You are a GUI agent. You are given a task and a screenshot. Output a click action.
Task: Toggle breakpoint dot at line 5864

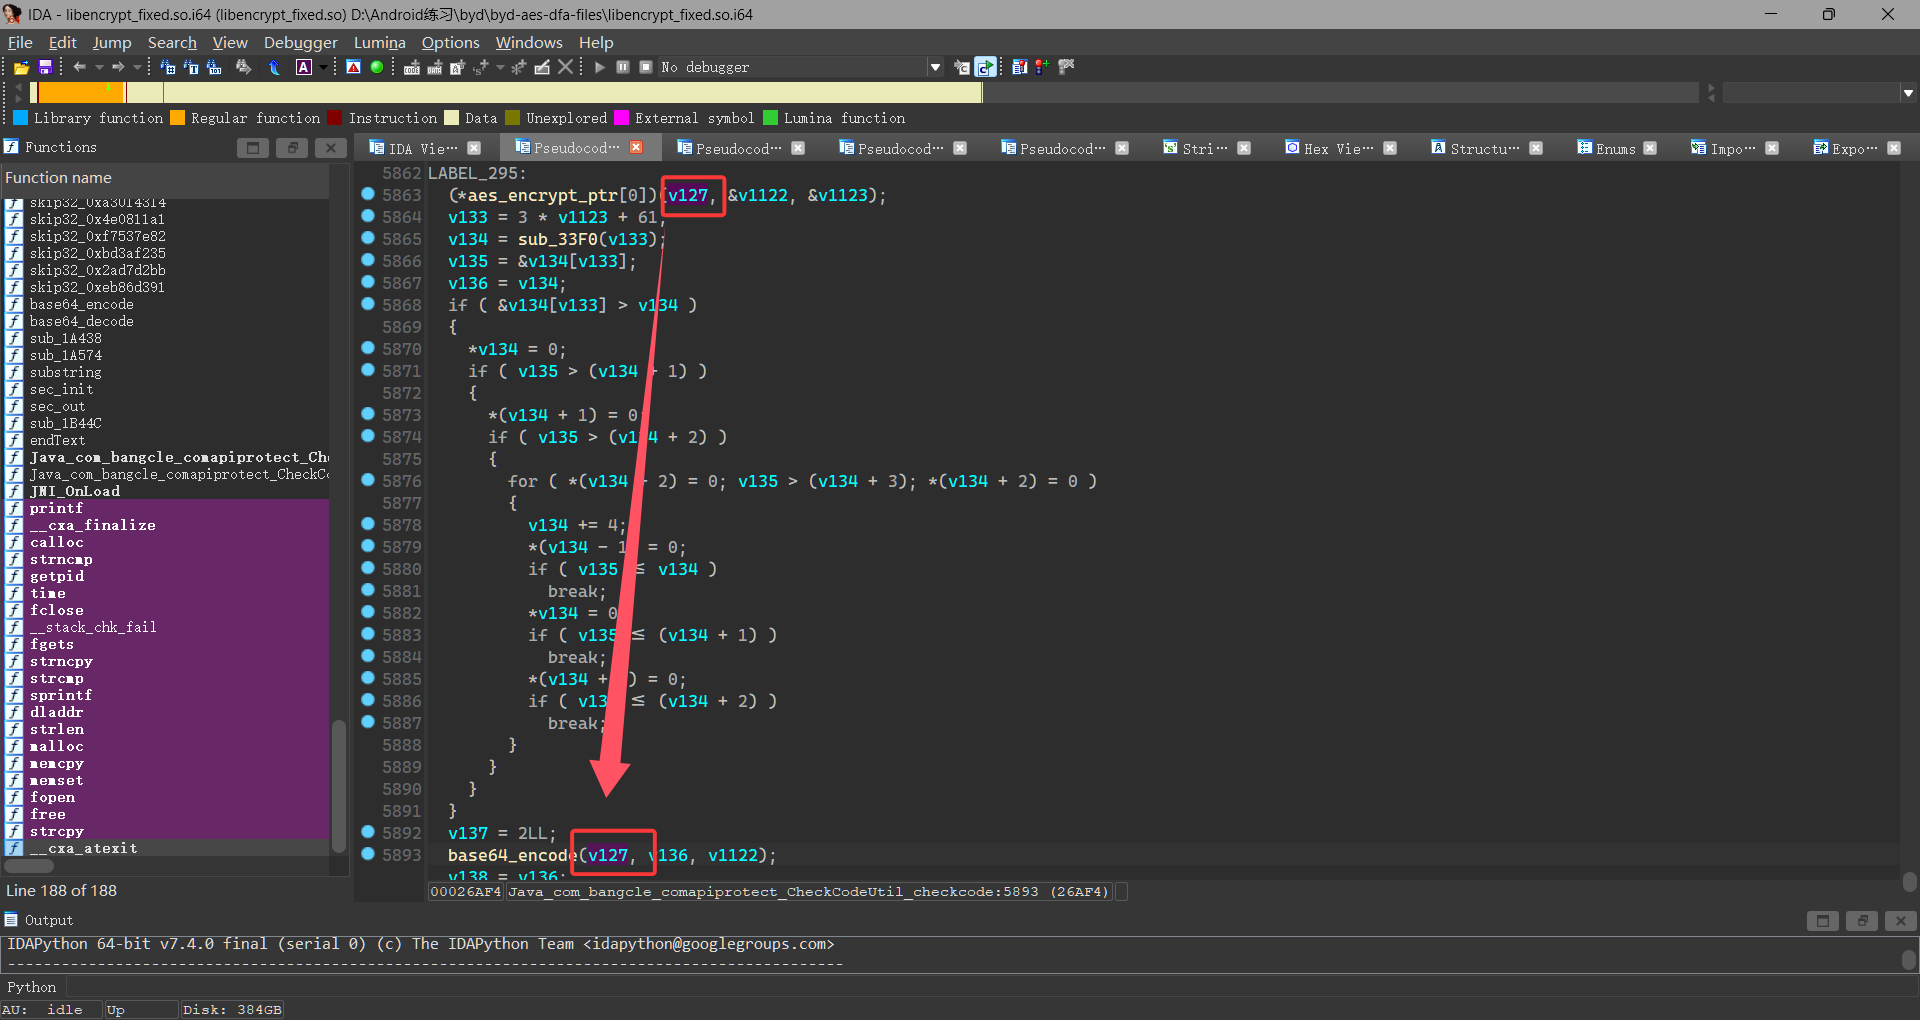click(367, 216)
